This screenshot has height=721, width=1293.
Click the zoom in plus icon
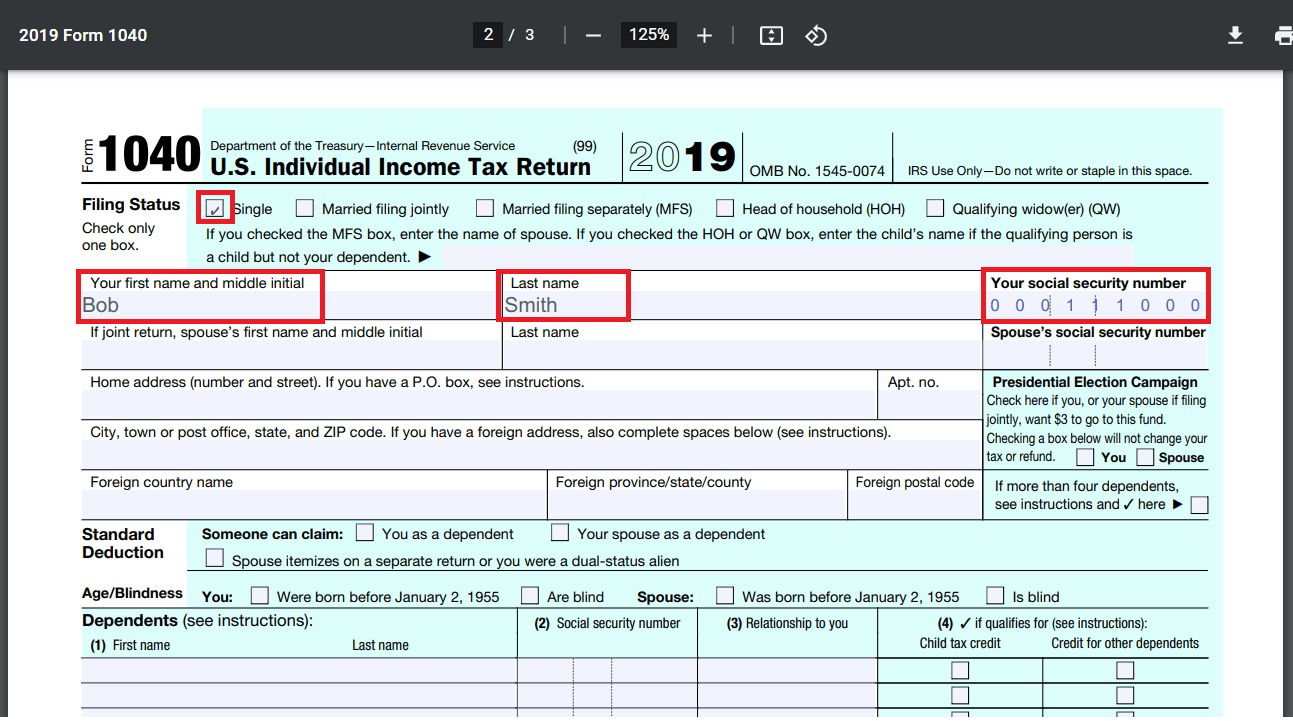click(704, 35)
